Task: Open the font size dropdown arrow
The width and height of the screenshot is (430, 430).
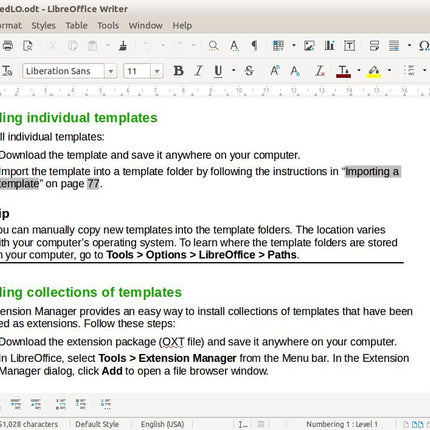Action: tap(157, 71)
